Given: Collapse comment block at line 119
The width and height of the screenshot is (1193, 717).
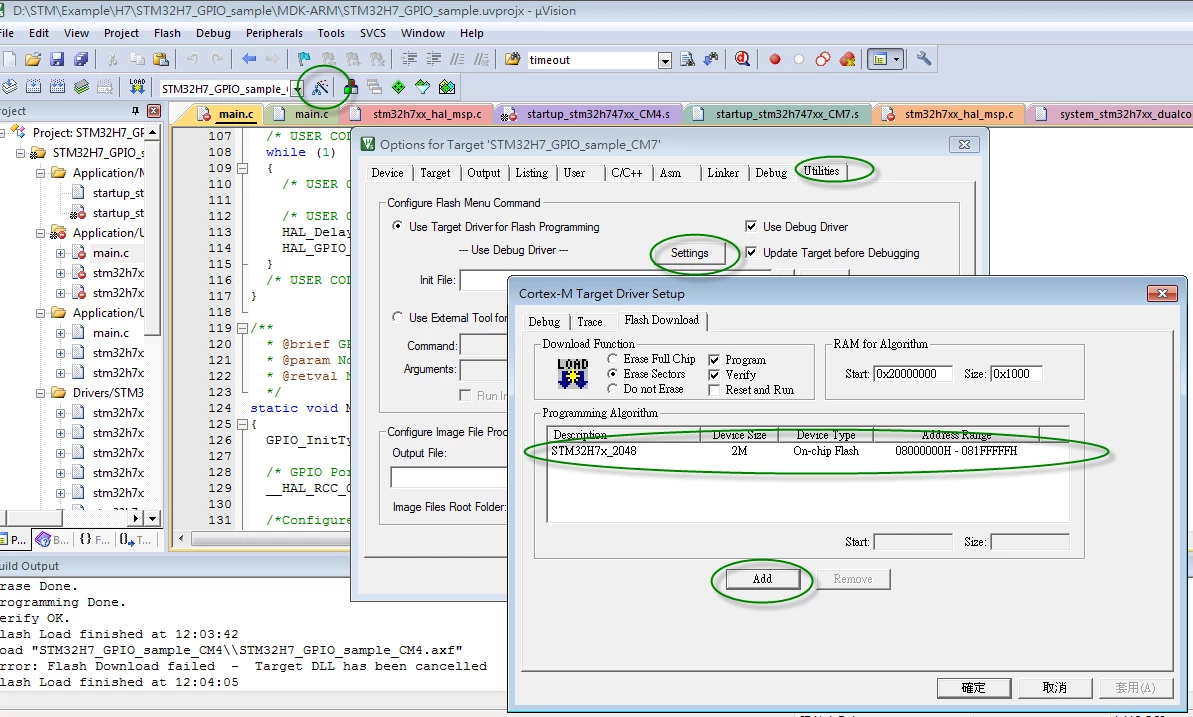Looking at the screenshot, I should [x=242, y=328].
